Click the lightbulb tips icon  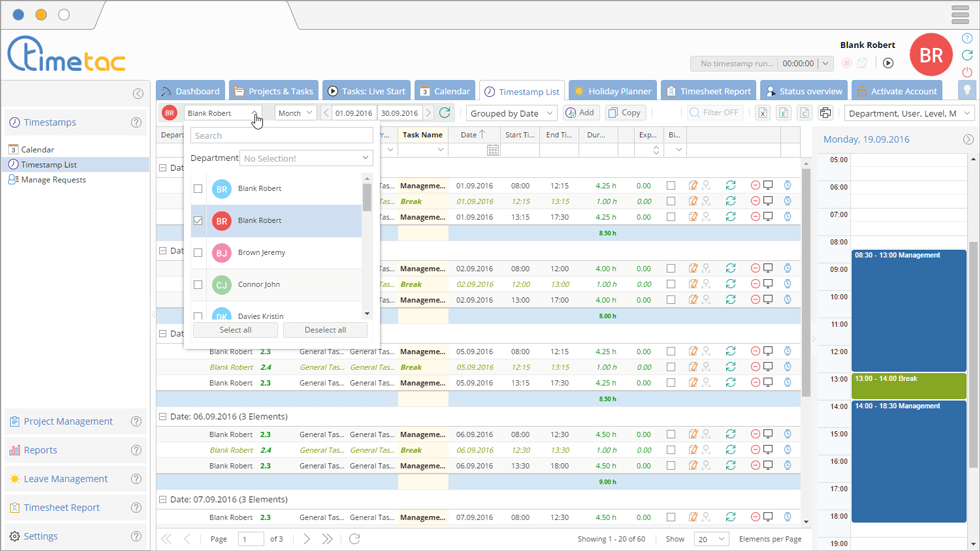tap(966, 90)
